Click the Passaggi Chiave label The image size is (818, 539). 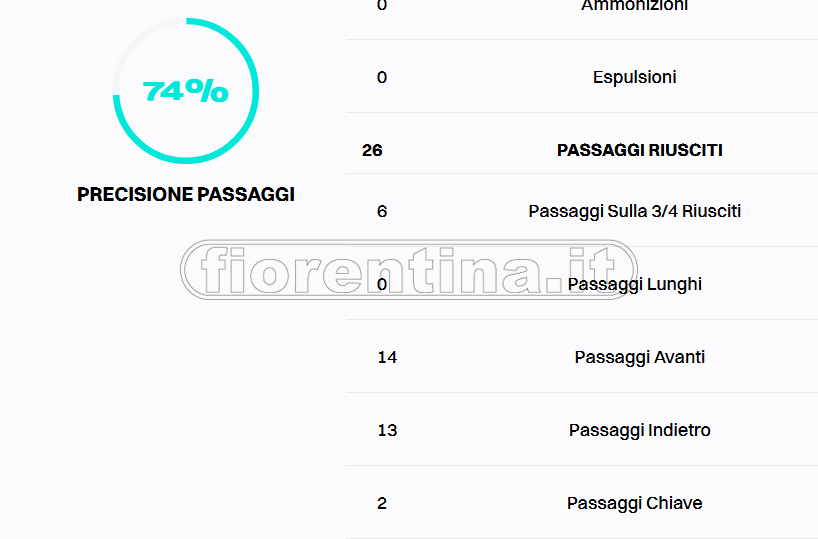point(634,503)
